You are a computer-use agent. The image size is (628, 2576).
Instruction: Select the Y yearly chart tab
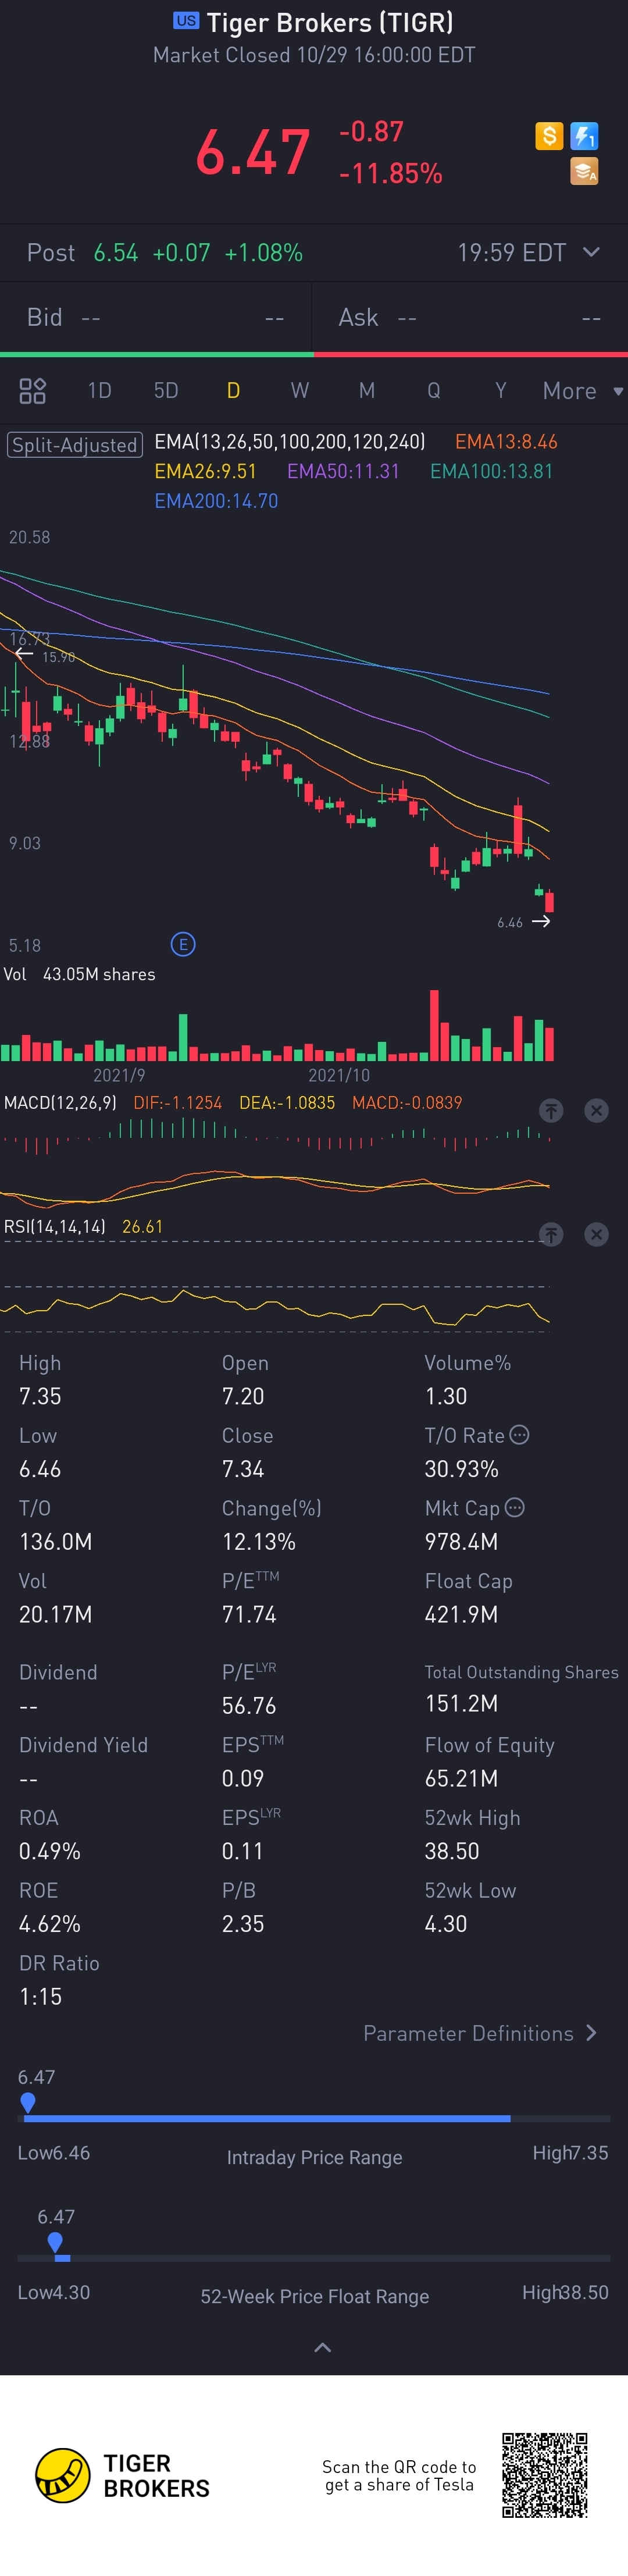click(501, 391)
